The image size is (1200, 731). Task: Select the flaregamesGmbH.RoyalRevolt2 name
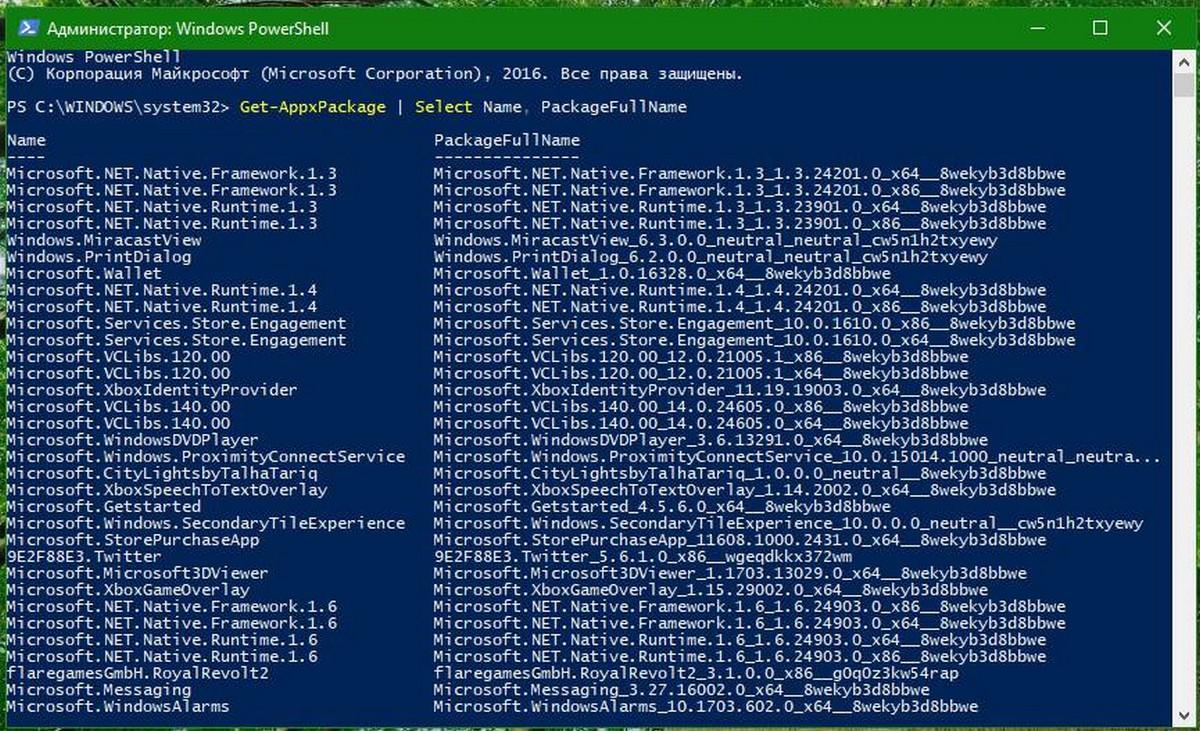point(137,673)
